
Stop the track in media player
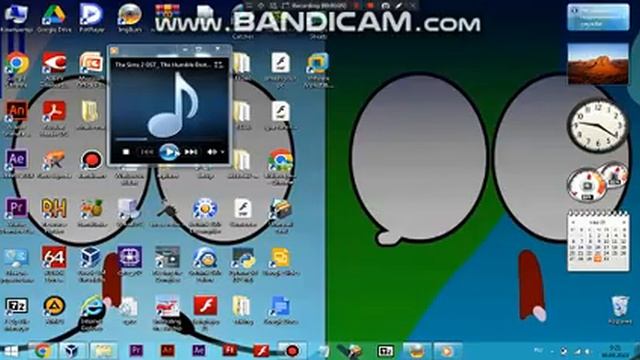[x=126, y=152]
